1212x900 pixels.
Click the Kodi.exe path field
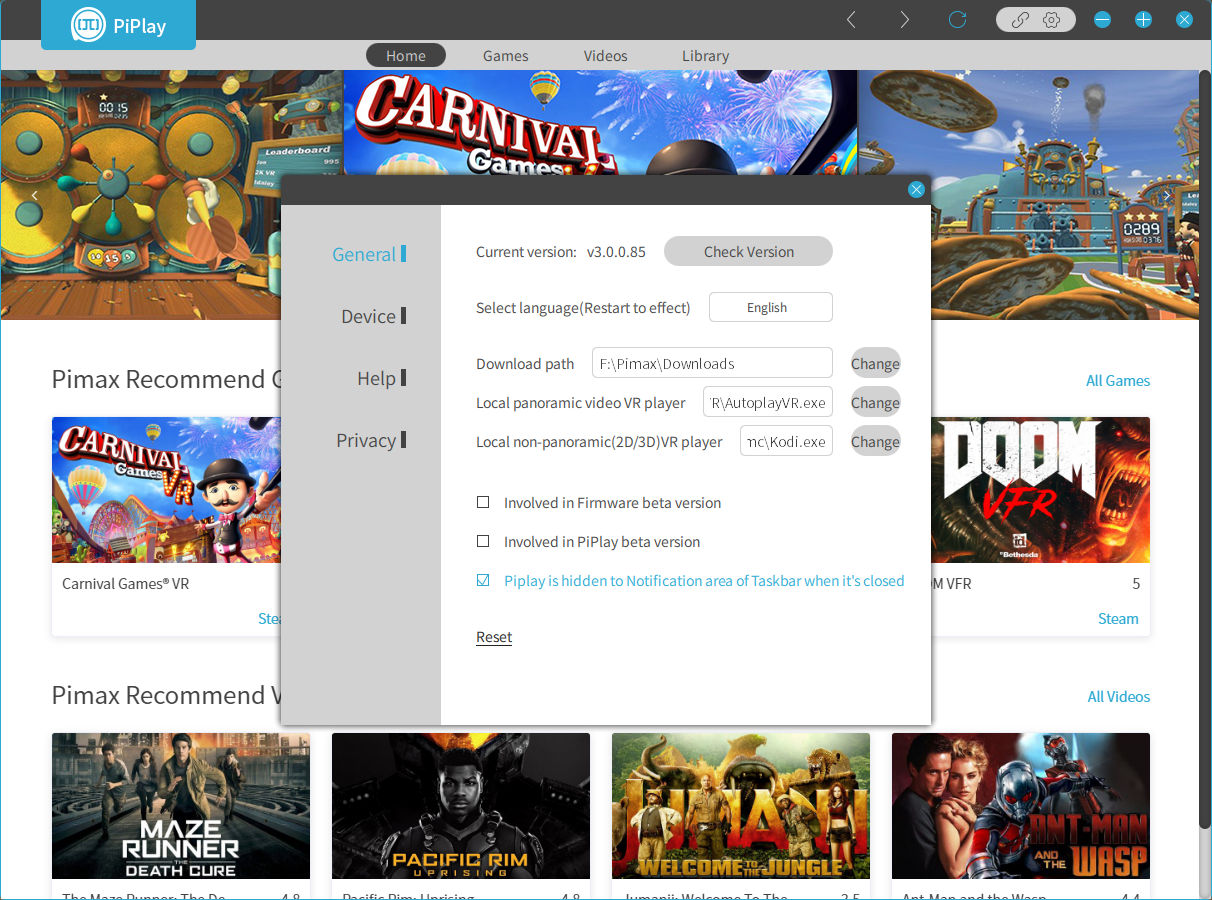(x=786, y=442)
